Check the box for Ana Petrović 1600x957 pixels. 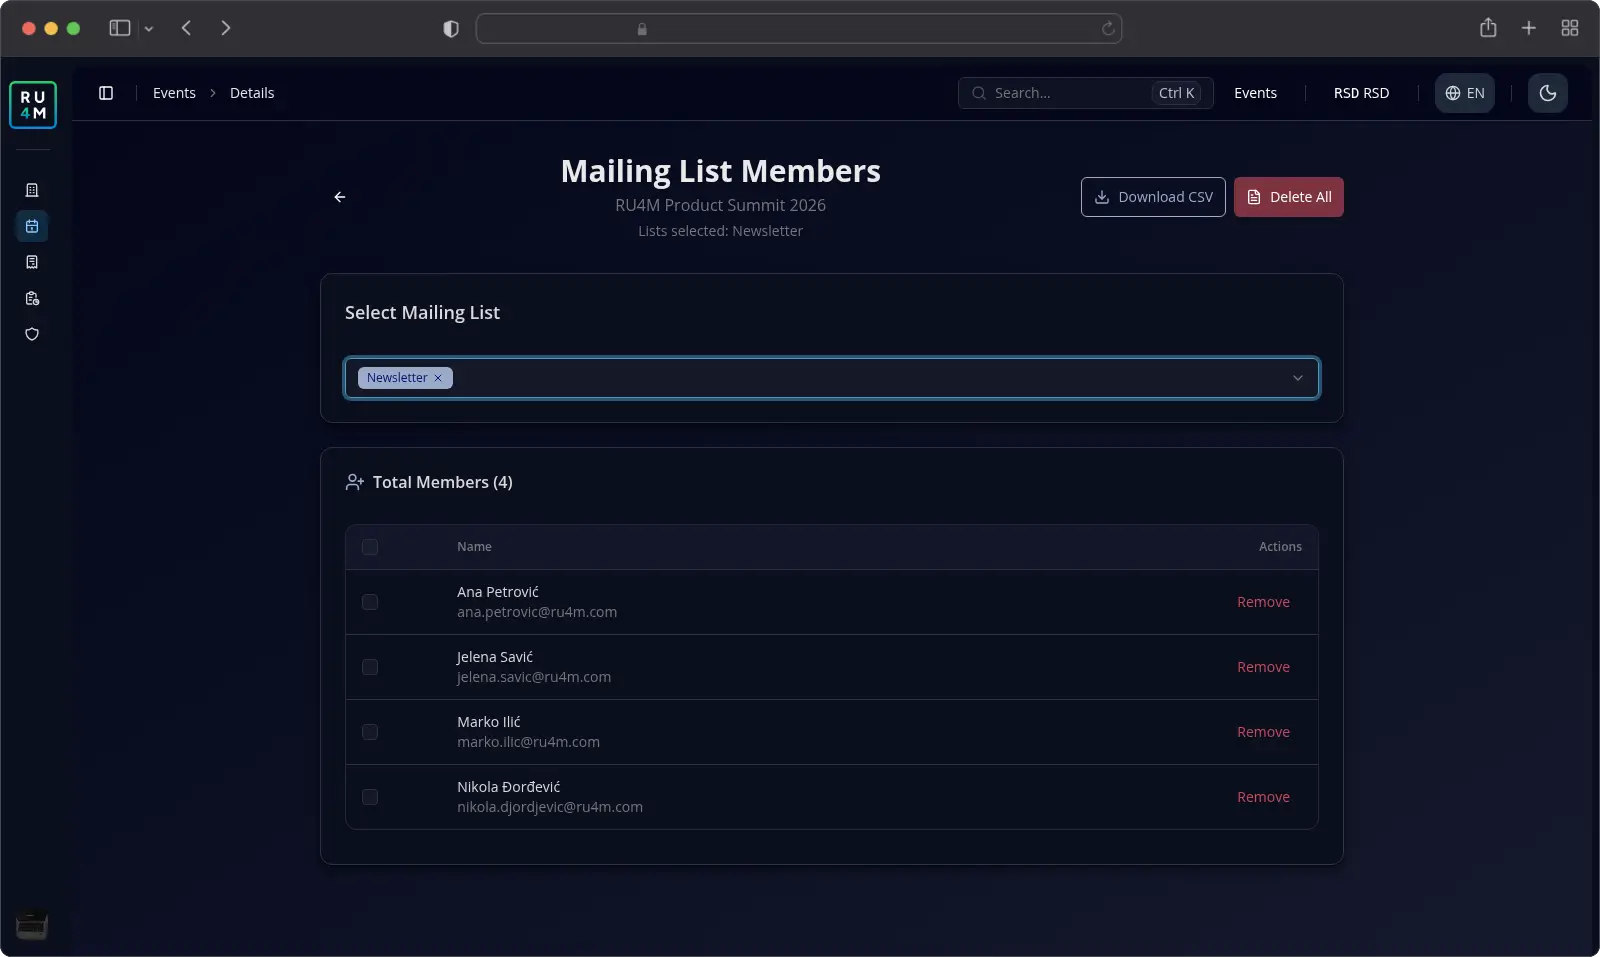point(370,602)
